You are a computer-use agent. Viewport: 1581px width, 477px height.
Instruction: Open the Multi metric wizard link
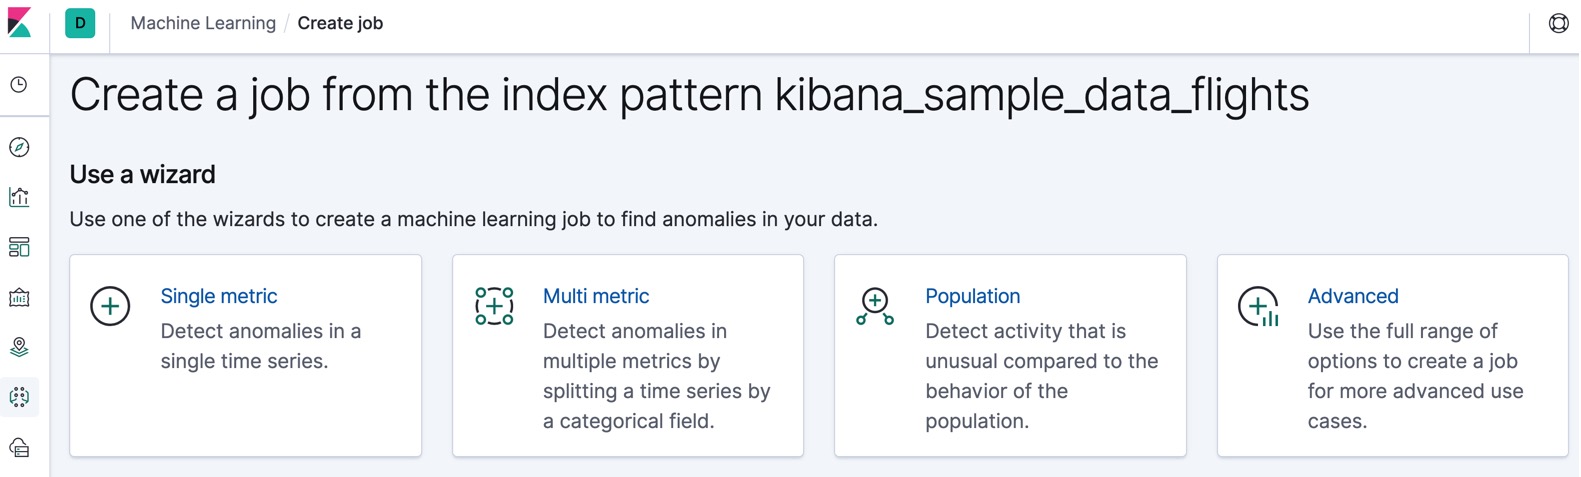(596, 296)
